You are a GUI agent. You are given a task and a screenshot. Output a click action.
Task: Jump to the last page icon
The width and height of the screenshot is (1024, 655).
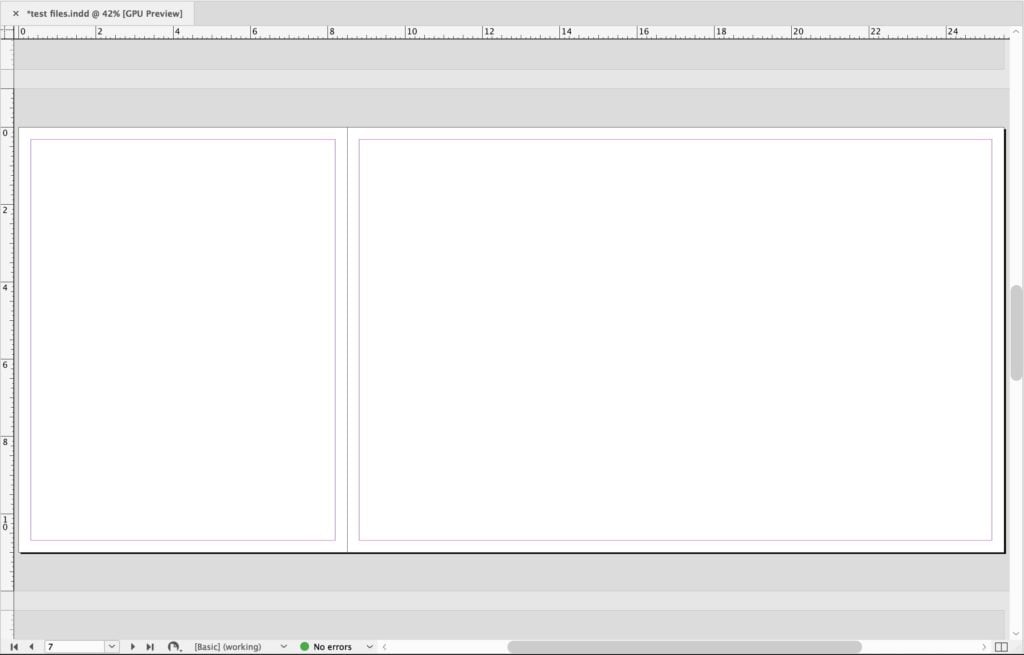pos(150,646)
